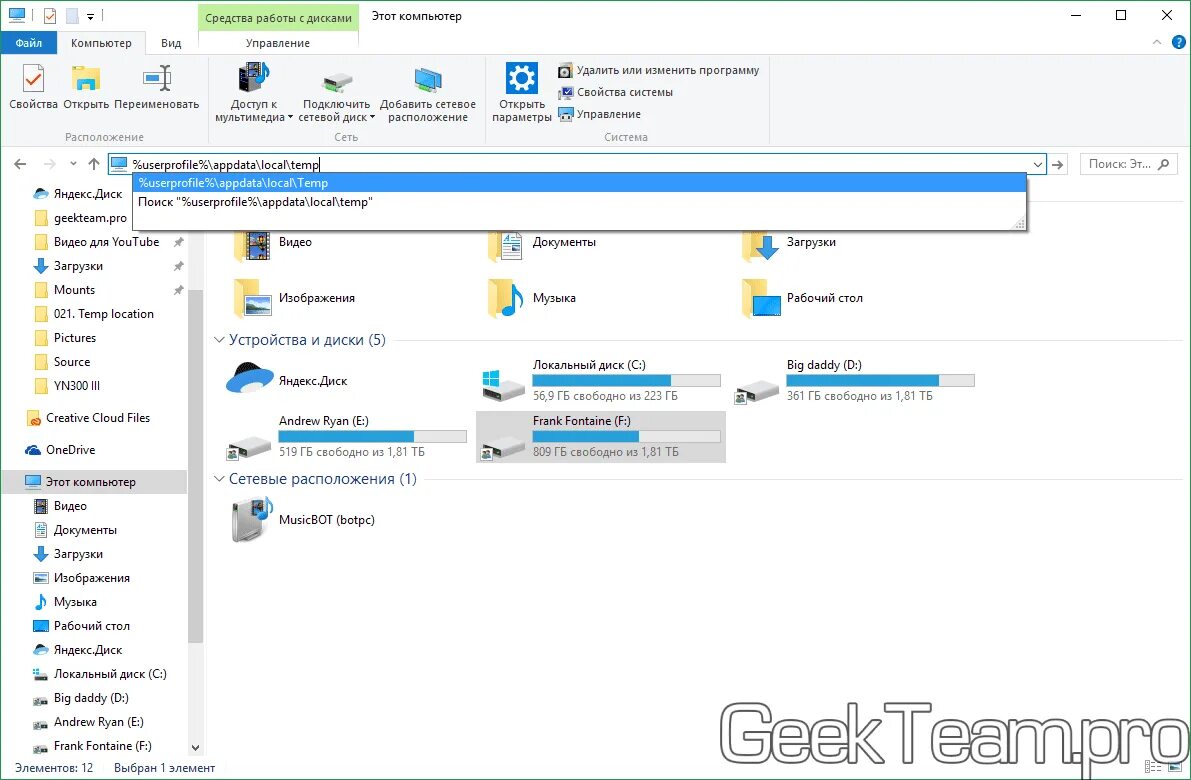Click Управление in Система group

point(599,115)
